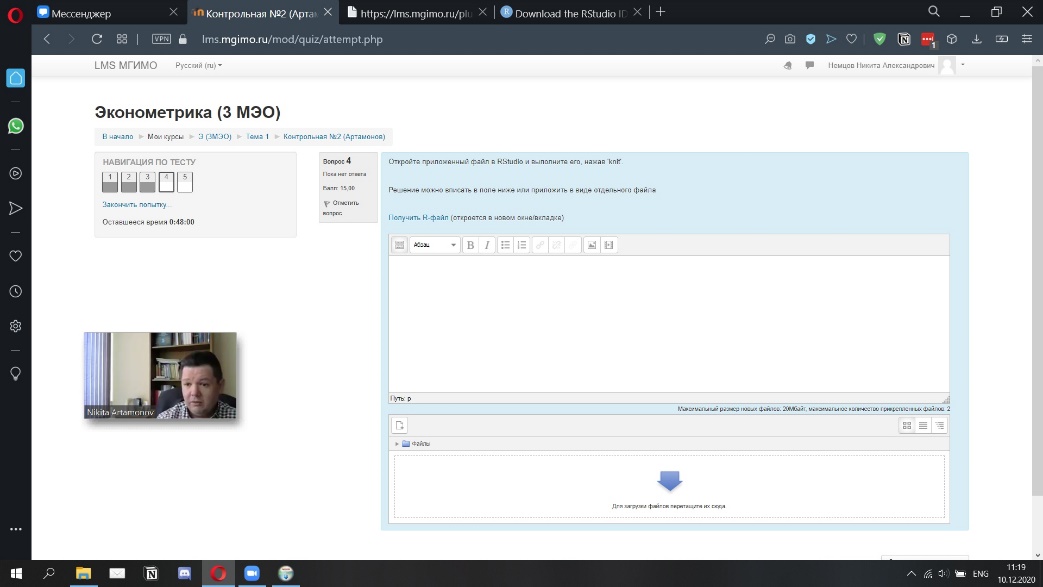Screen dimensions: 1043x587
Task: Click the 'Получить R-файл' link
Action: pos(418,217)
